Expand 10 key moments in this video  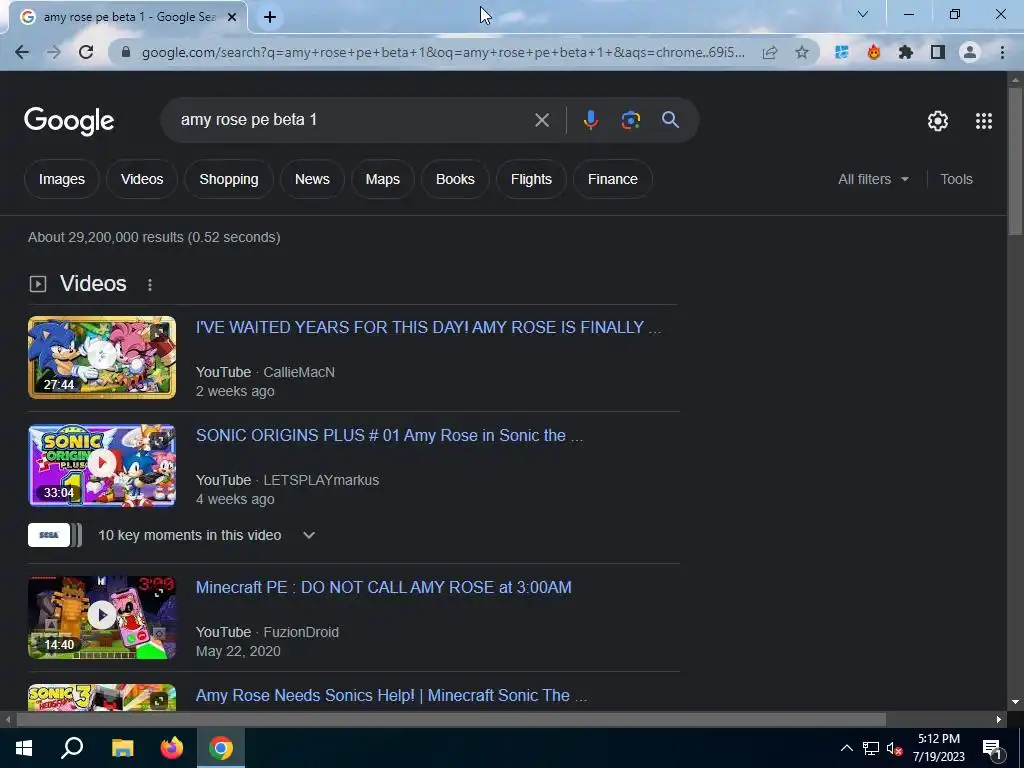309,536
